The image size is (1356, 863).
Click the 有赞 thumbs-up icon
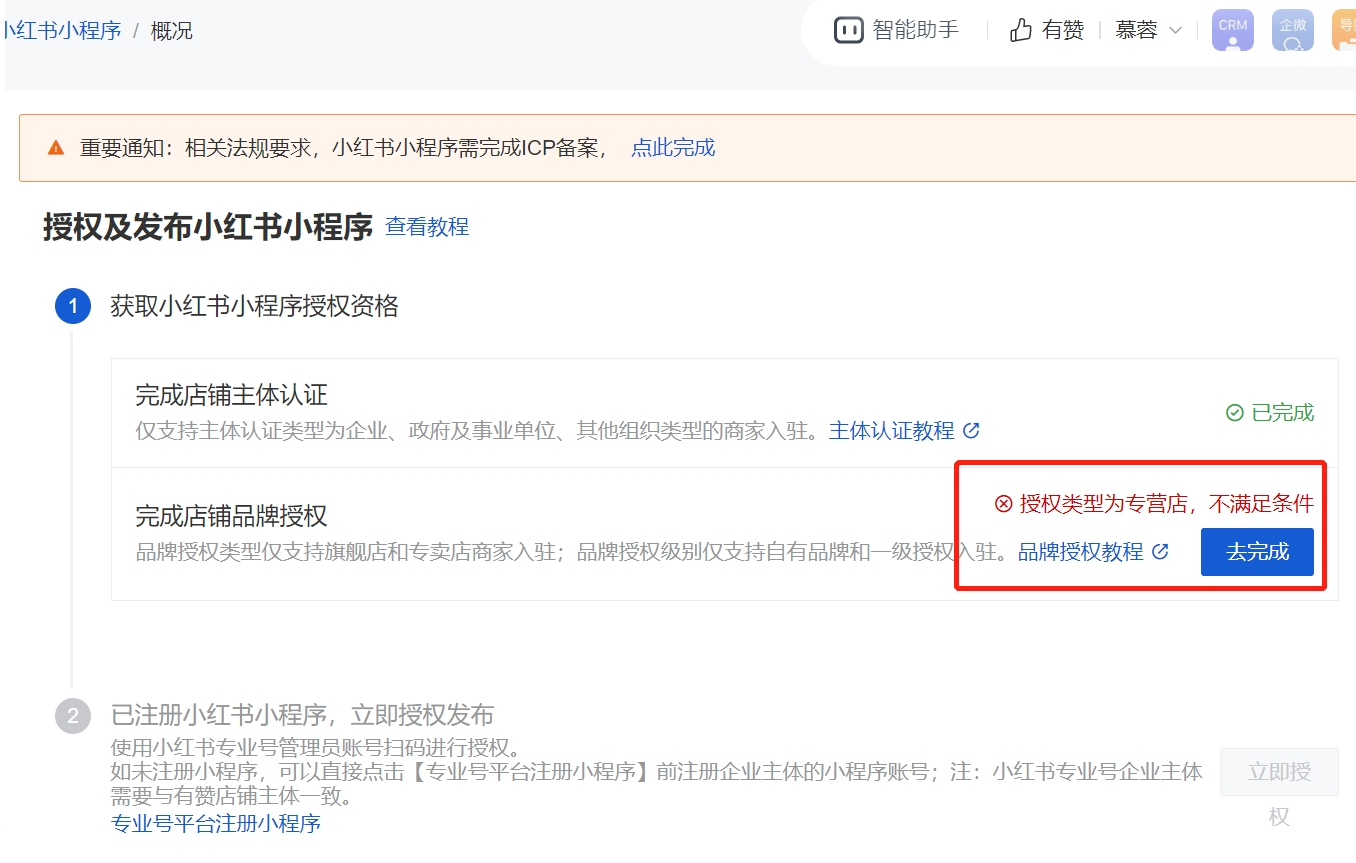(x=1021, y=31)
